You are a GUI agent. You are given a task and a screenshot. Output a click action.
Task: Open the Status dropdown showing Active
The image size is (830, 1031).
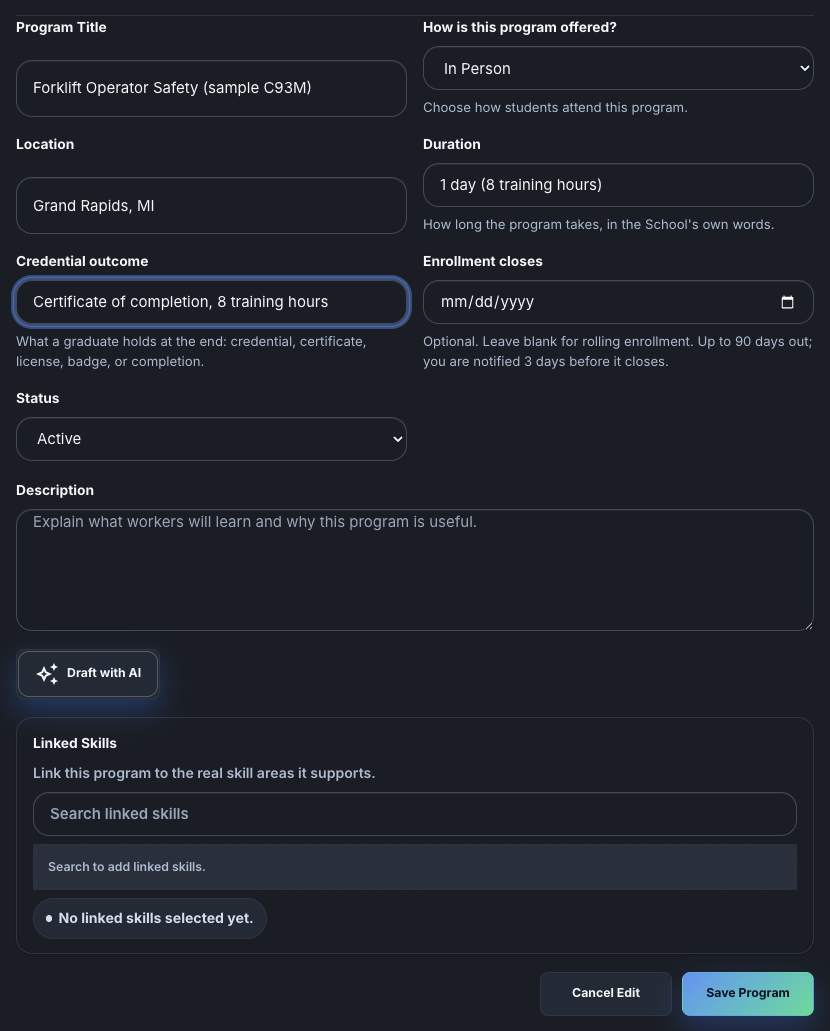(x=211, y=439)
